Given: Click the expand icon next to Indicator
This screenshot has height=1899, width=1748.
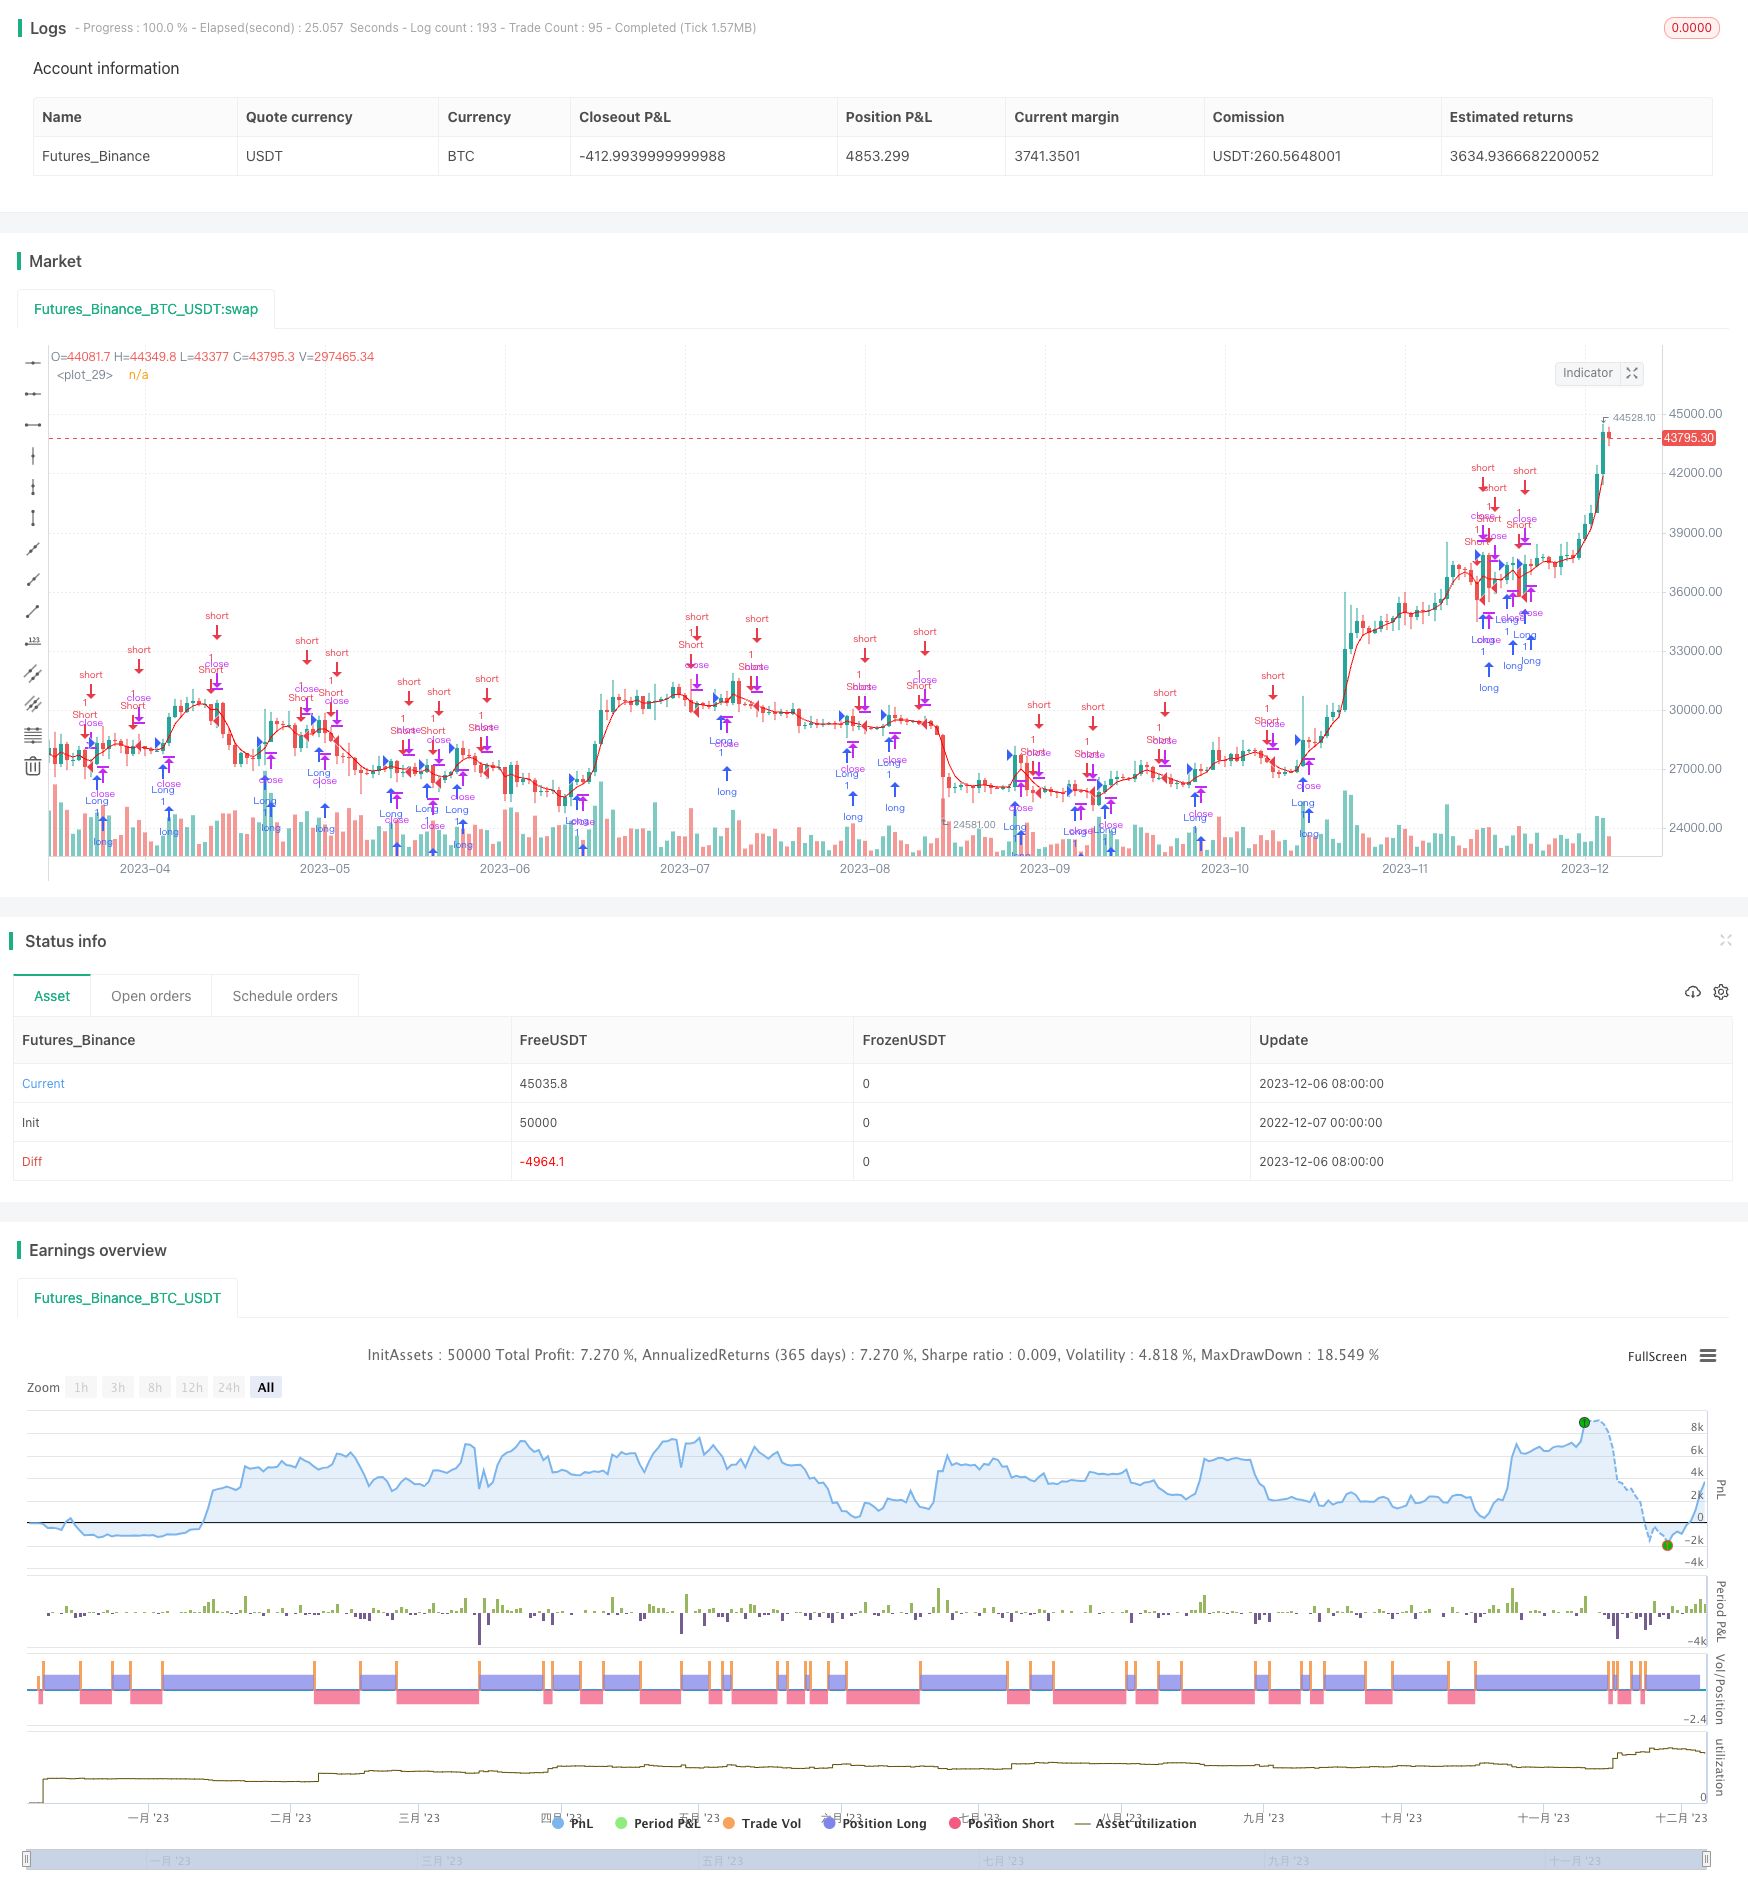Looking at the screenshot, I should tap(1632, 373).
